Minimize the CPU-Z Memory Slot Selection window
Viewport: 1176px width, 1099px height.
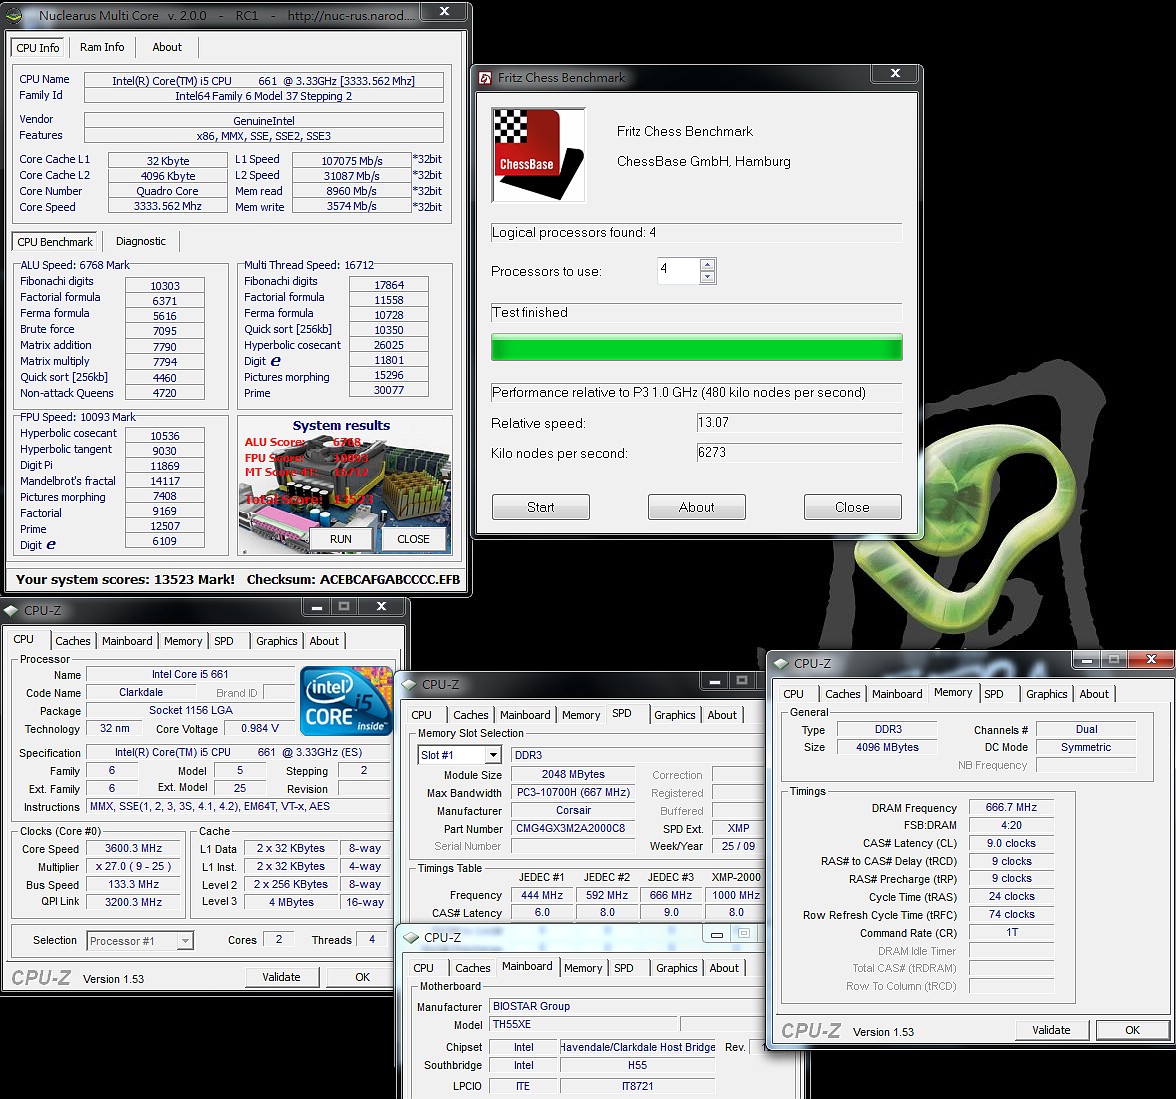(715, 681)
